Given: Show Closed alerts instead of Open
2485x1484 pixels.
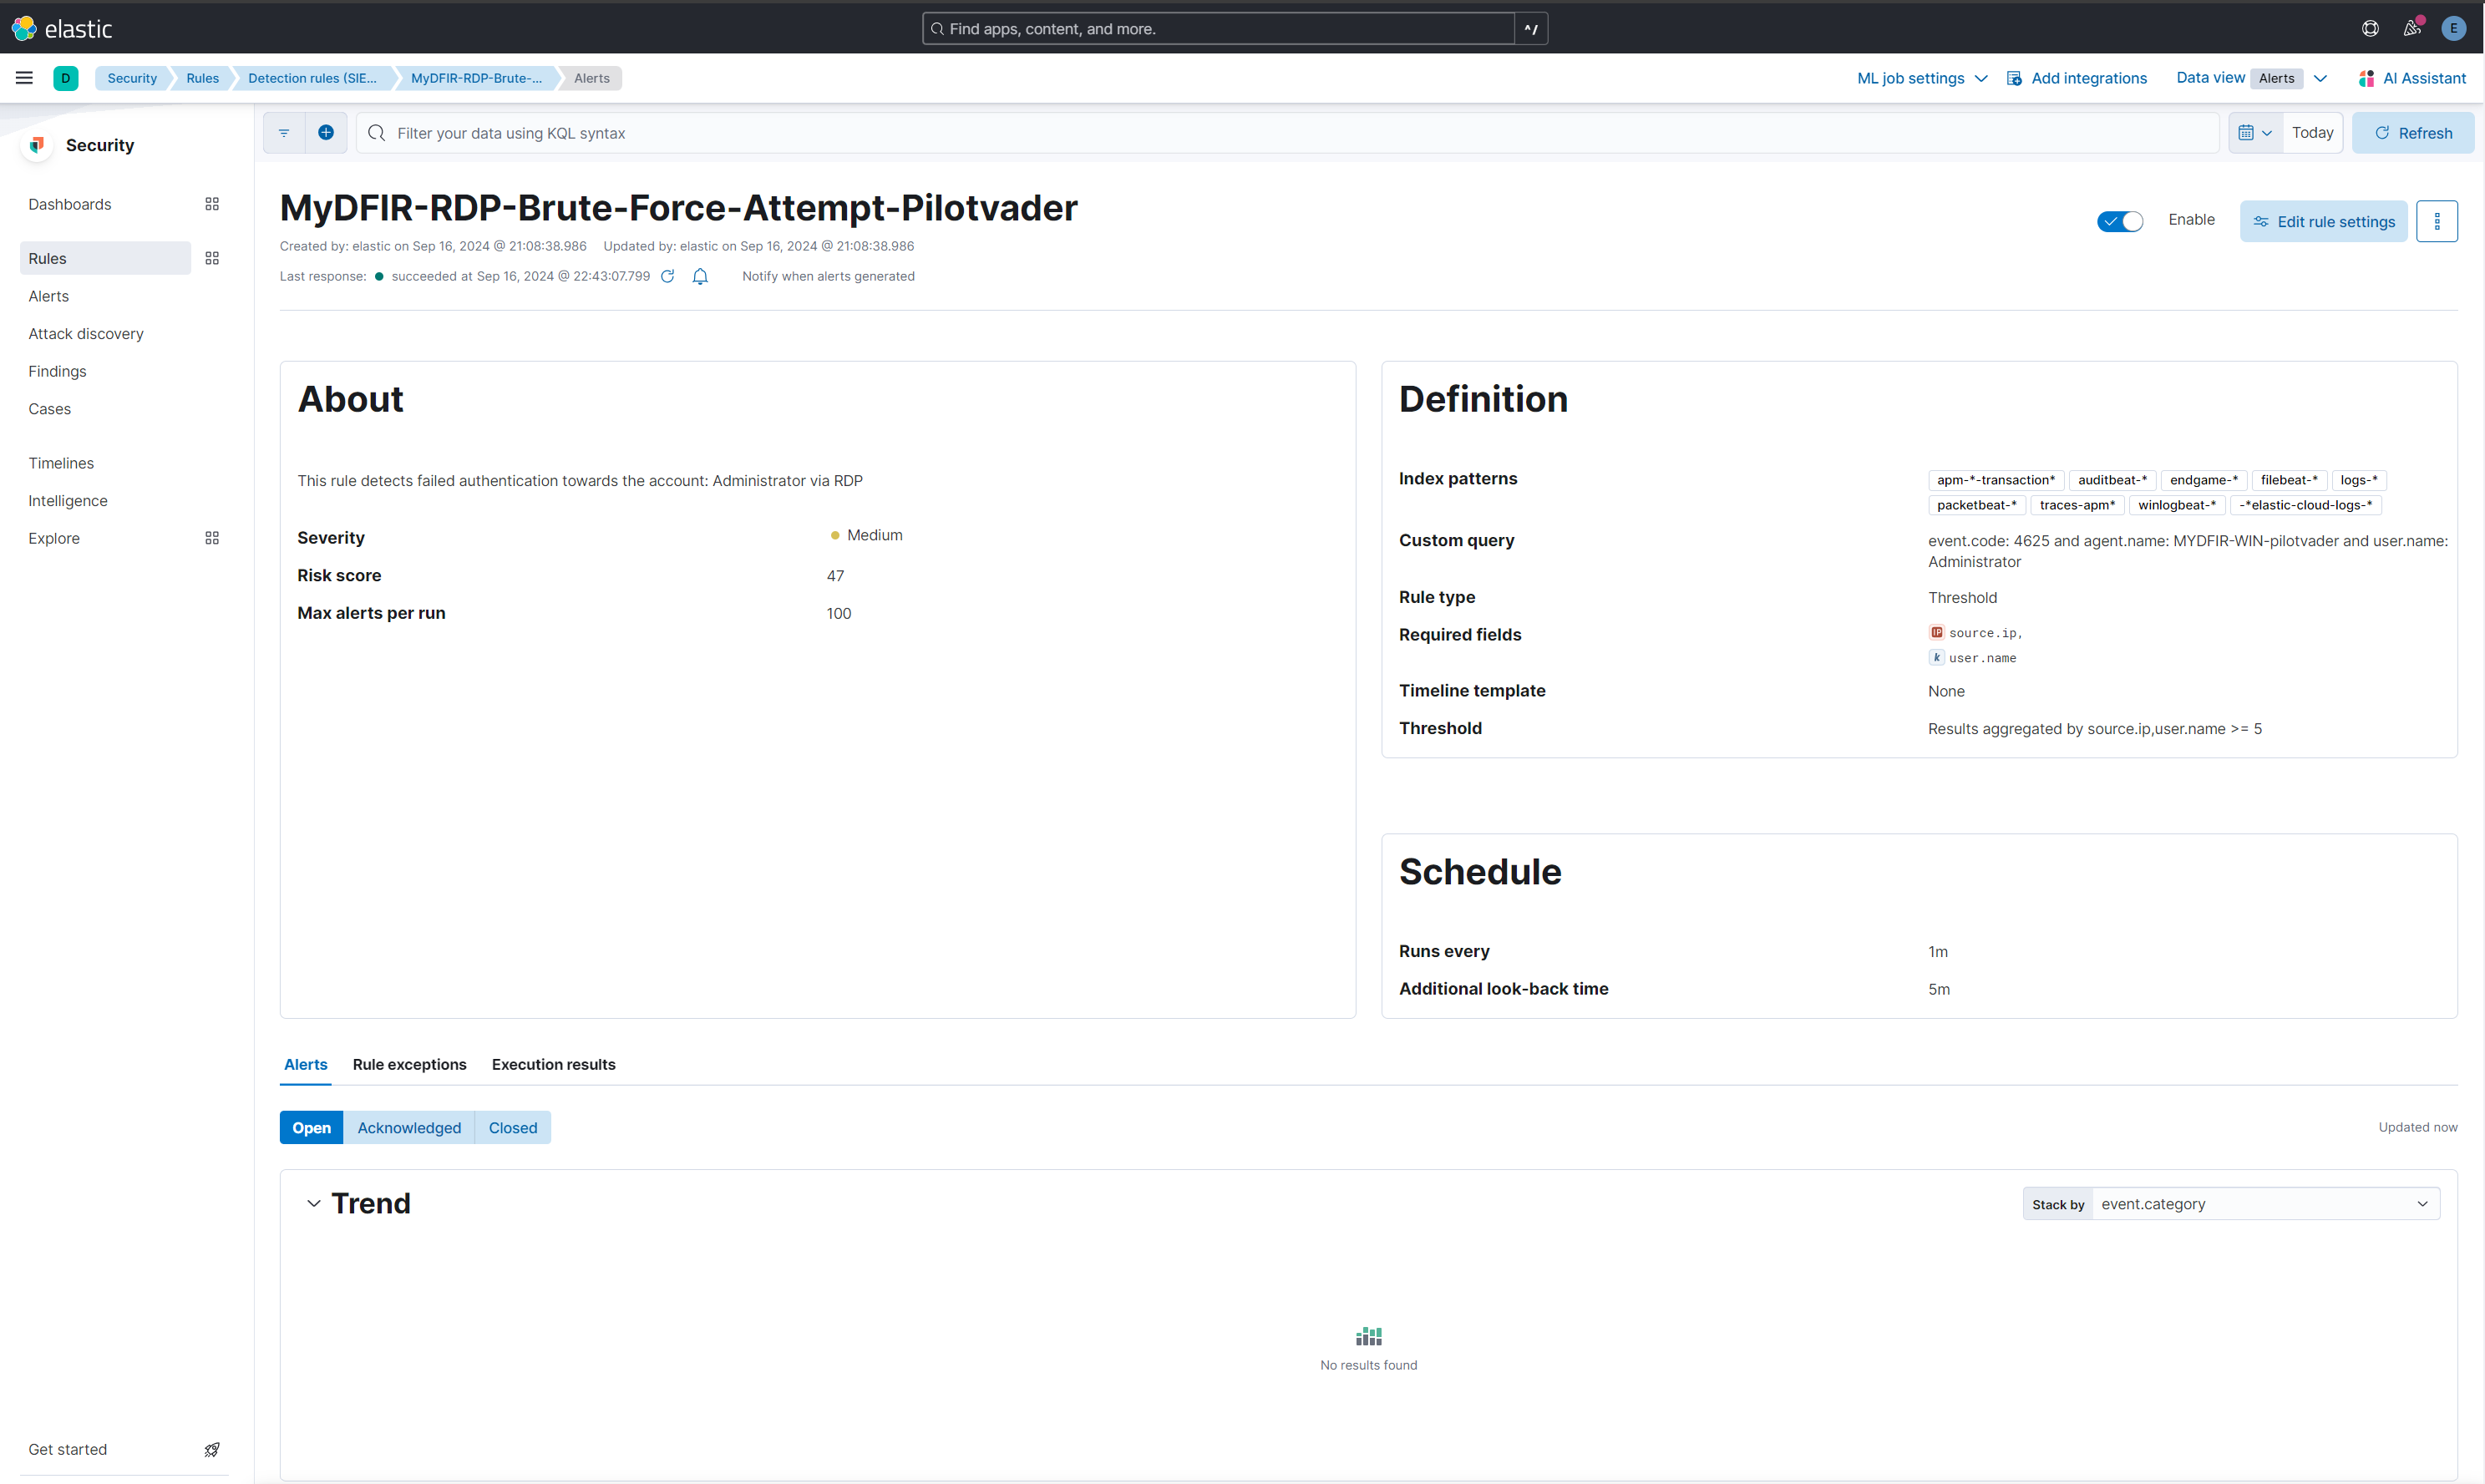Looking at the screenshot, I should pyautogui.click(x=511, y=1127).
